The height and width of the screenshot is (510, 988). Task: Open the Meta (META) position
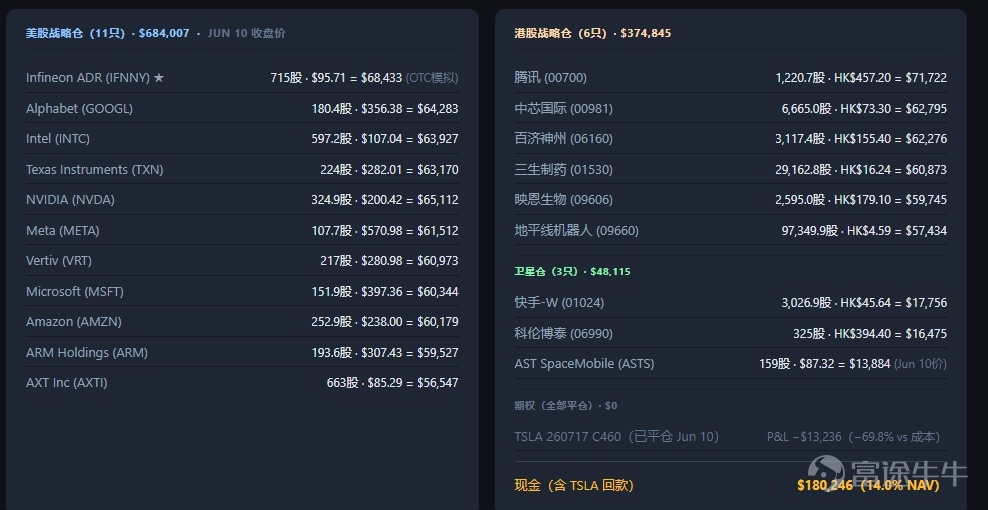tap(242, 231)
